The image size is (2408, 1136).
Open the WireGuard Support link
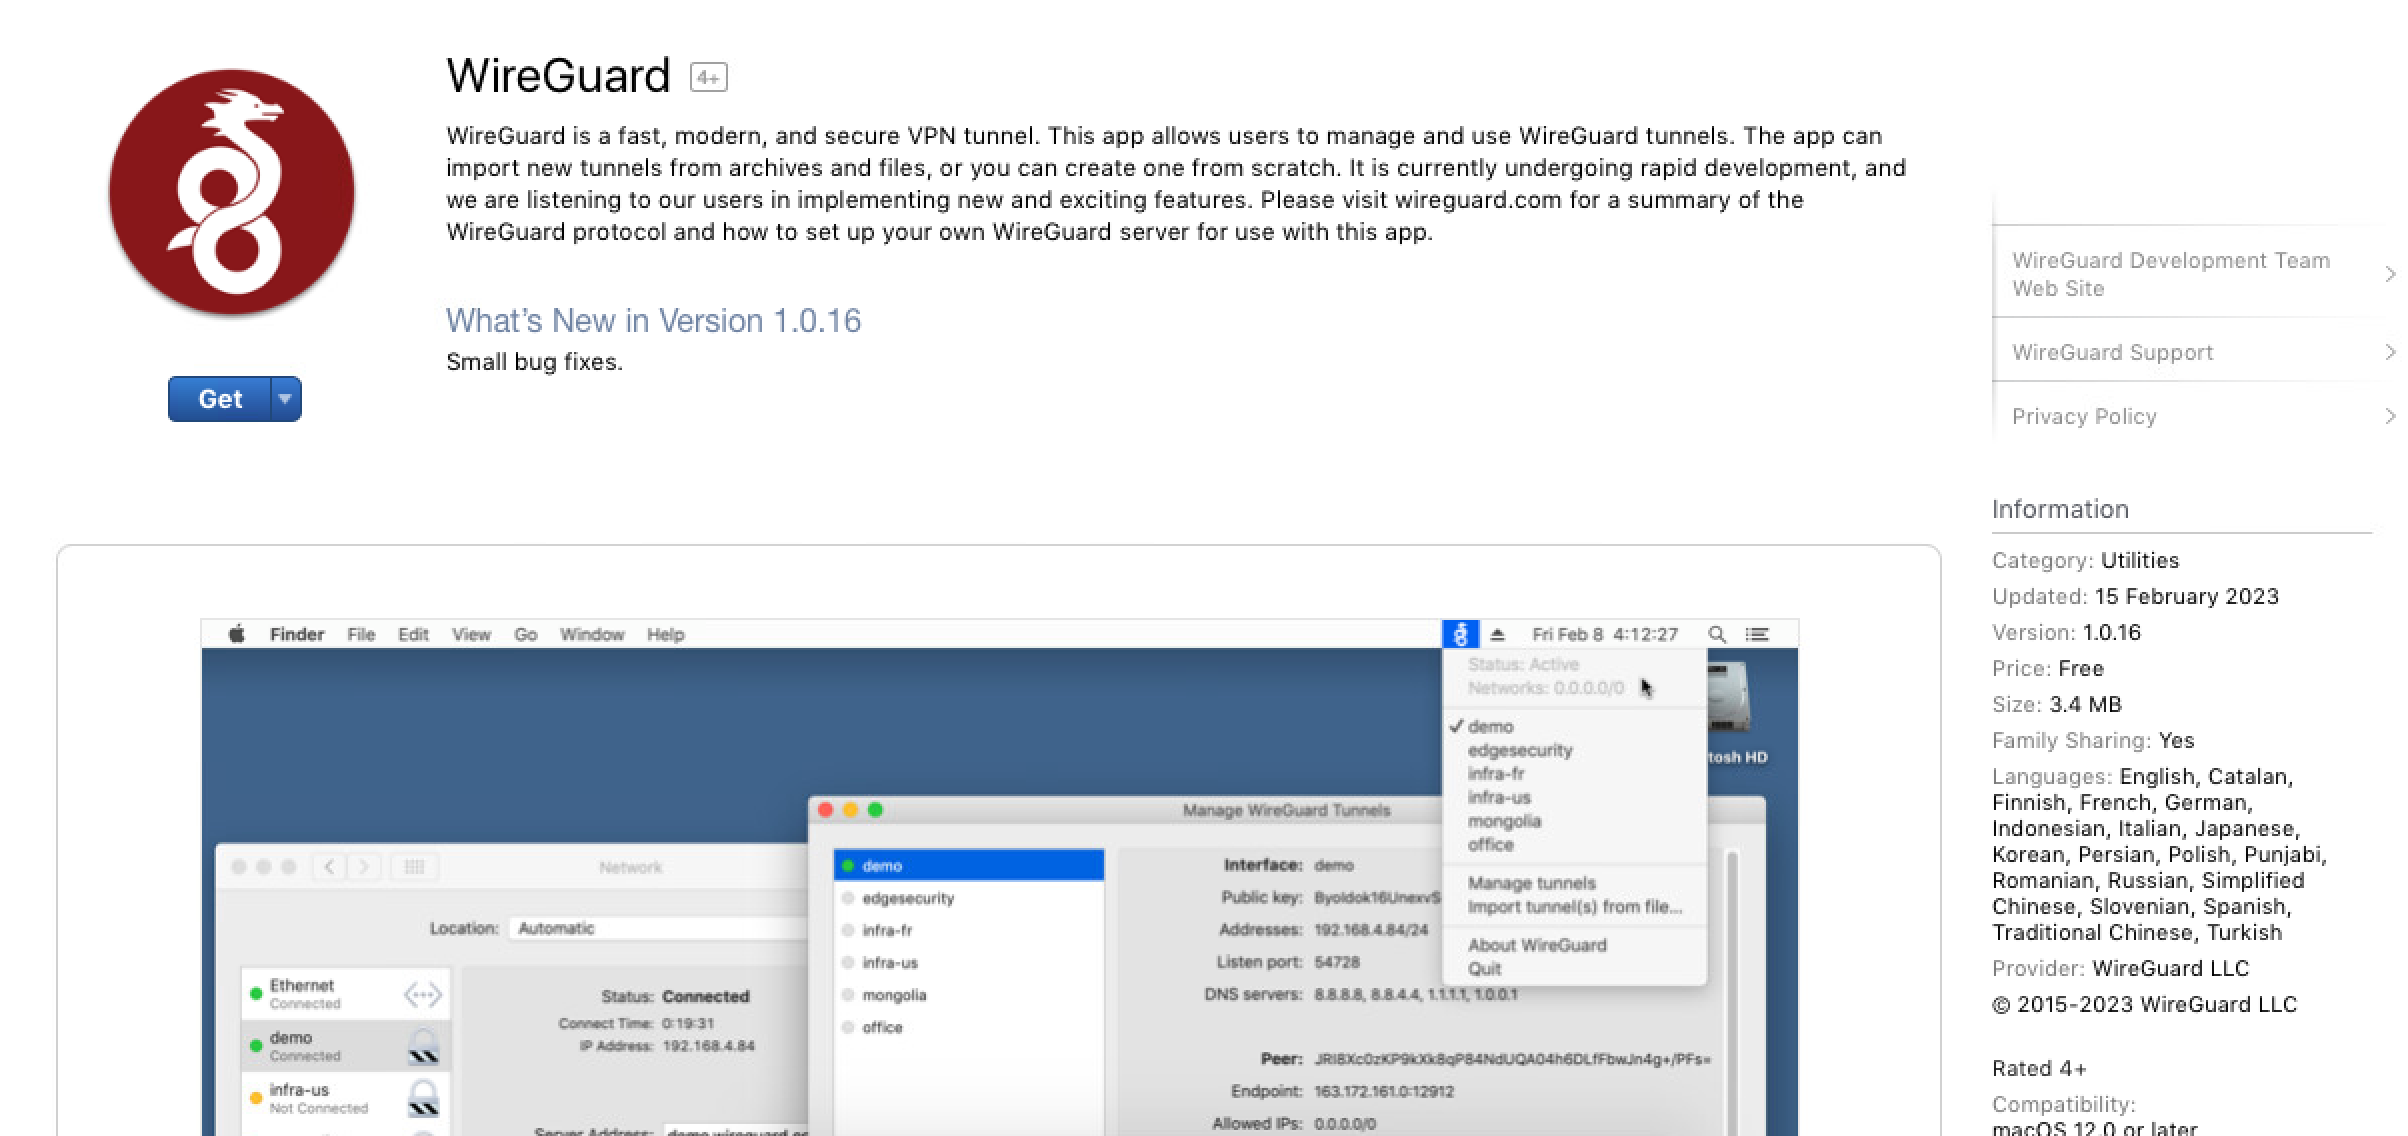pos(2112,352)
